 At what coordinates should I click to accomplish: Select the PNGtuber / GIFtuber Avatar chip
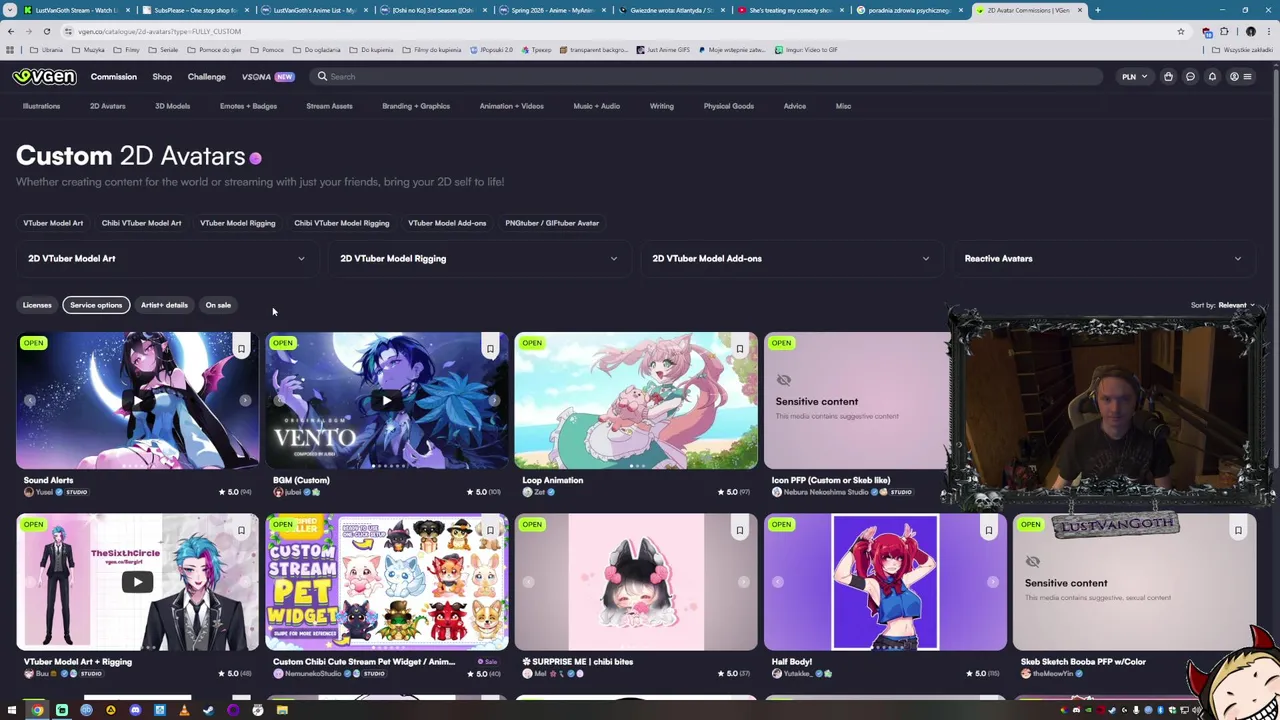tap(552, 223)
